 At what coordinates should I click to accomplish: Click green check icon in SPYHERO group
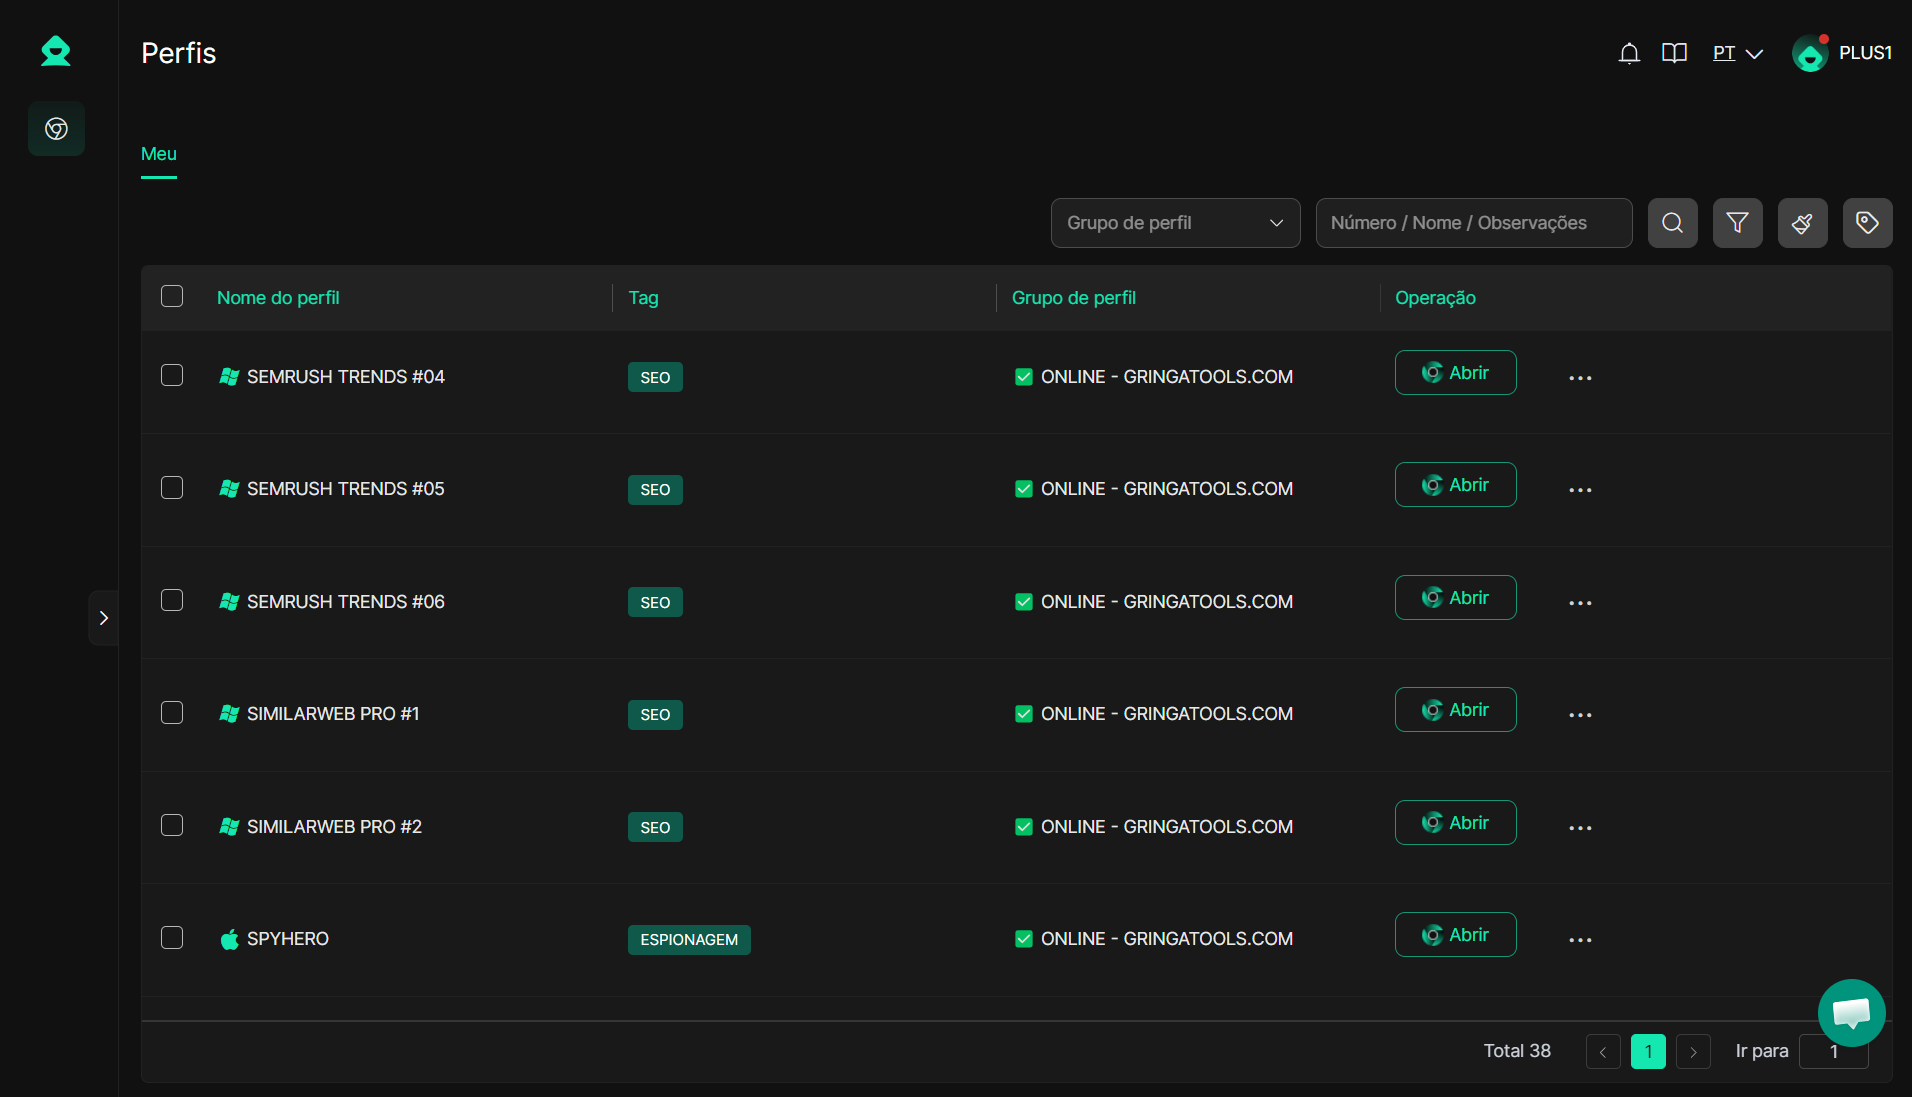point(1024,939)
